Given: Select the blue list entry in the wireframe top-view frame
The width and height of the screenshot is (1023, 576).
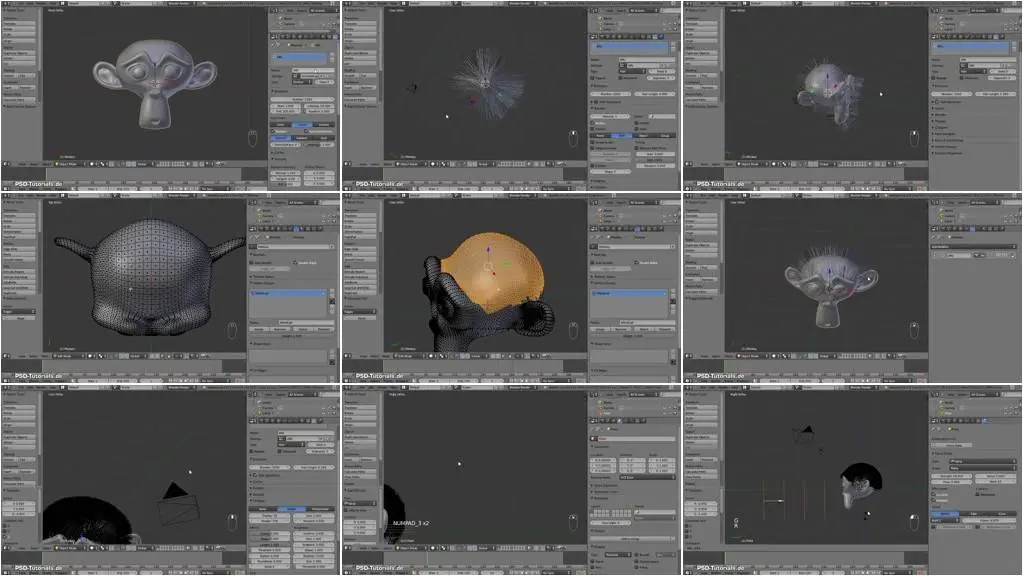Looking at the screenshot, I should click(x=288, y=294).
